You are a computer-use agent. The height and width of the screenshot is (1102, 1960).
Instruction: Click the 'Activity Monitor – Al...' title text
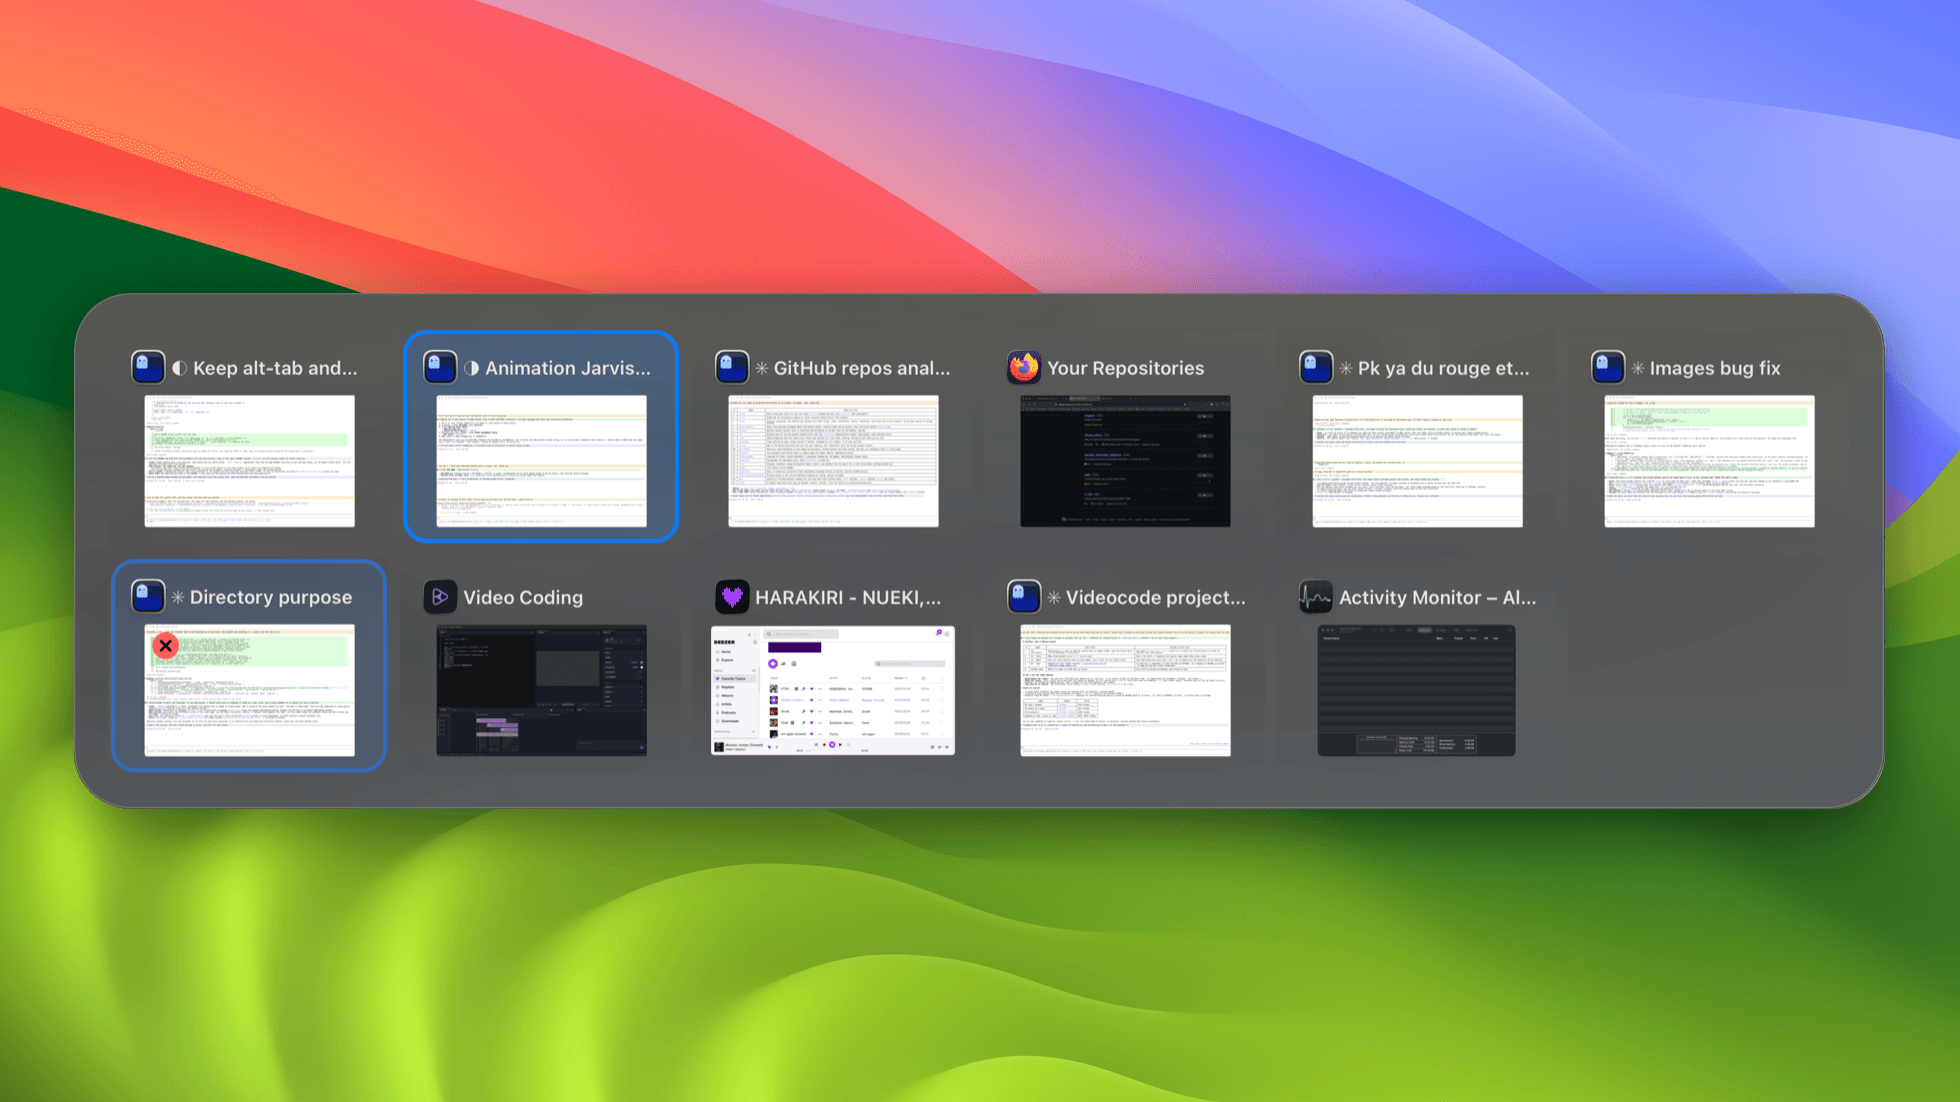[x=1437, y=597]
